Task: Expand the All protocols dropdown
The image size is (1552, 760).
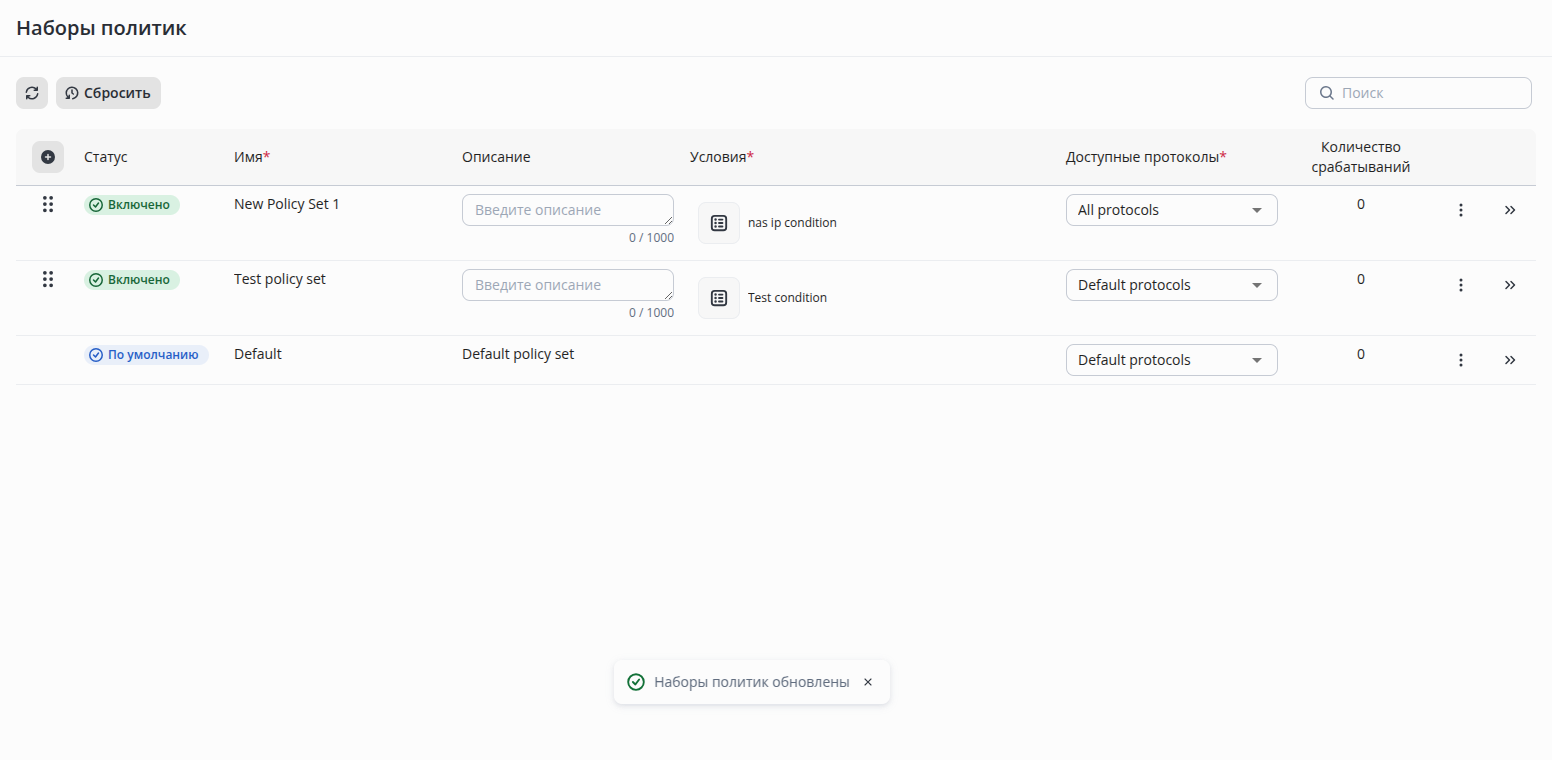Action: [x=1171, y=210]
